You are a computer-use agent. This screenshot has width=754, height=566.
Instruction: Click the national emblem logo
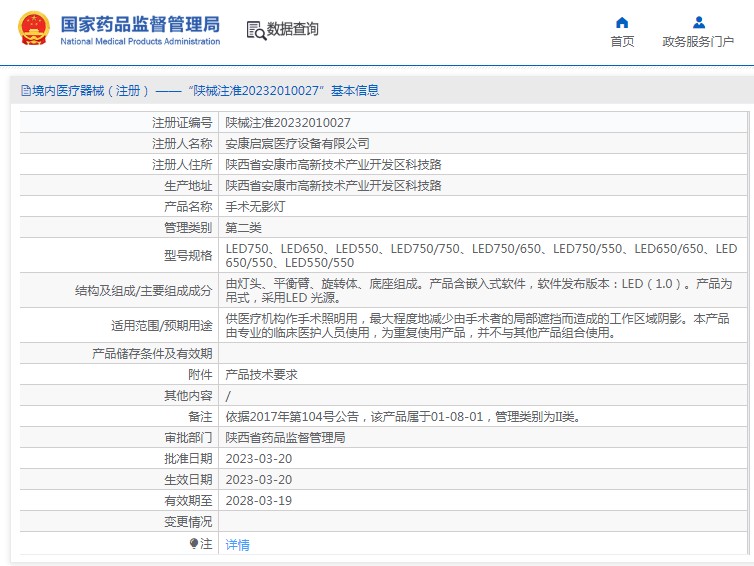click(x=34, y=29)
